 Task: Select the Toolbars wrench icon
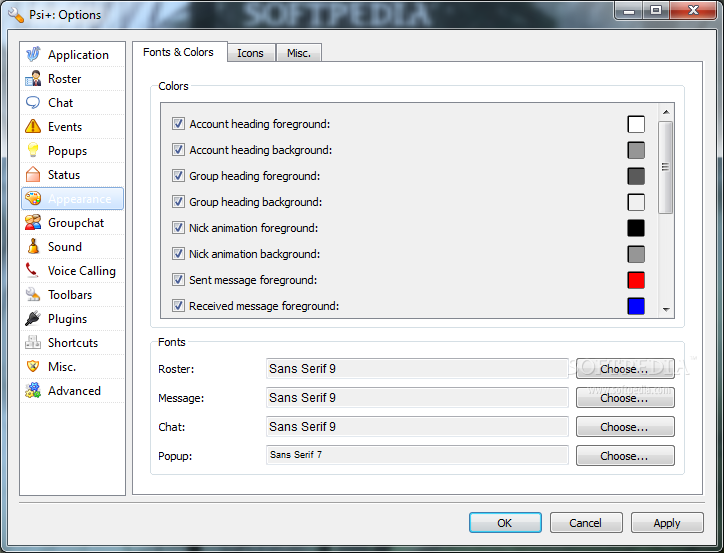[33, 295]
